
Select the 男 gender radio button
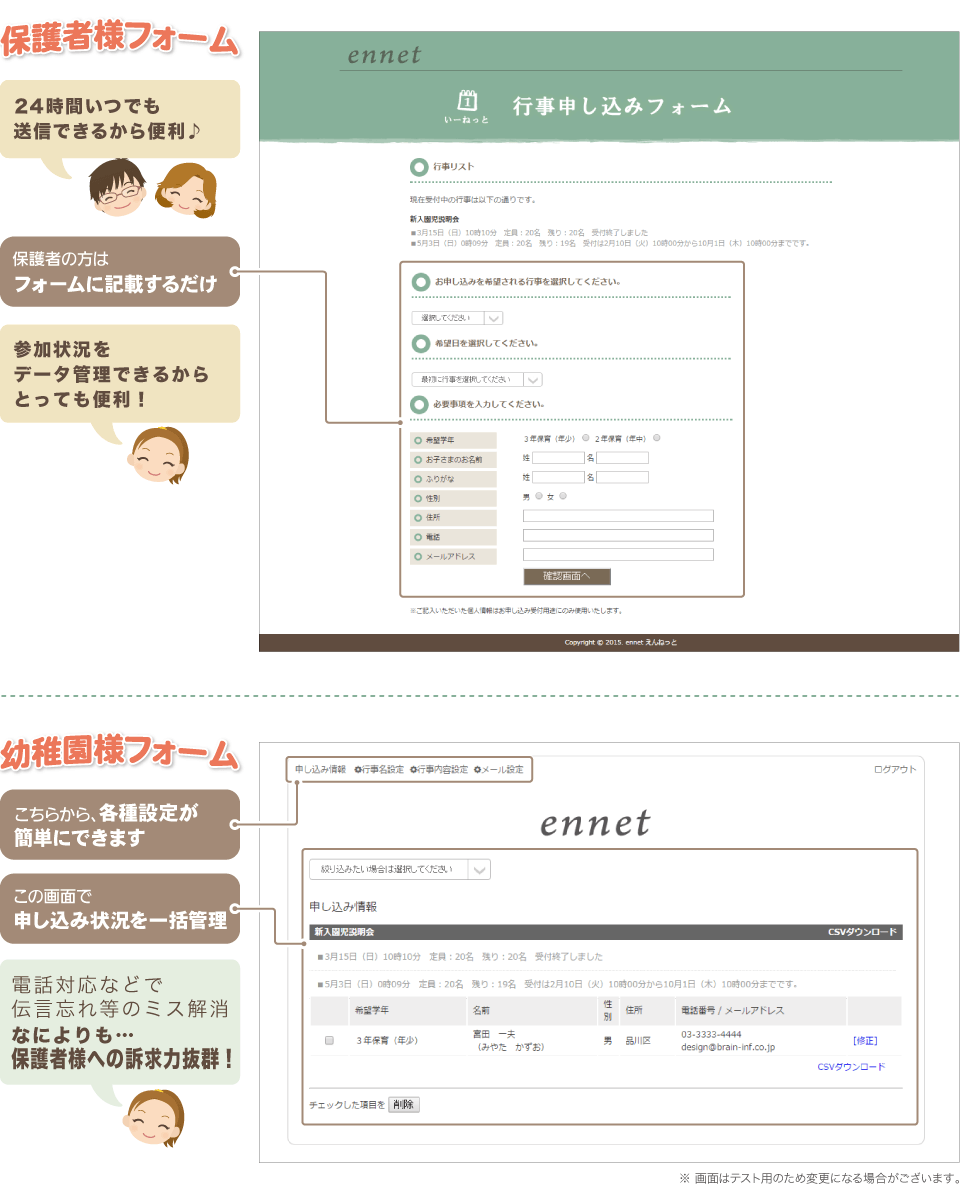[x=539, y=496]
